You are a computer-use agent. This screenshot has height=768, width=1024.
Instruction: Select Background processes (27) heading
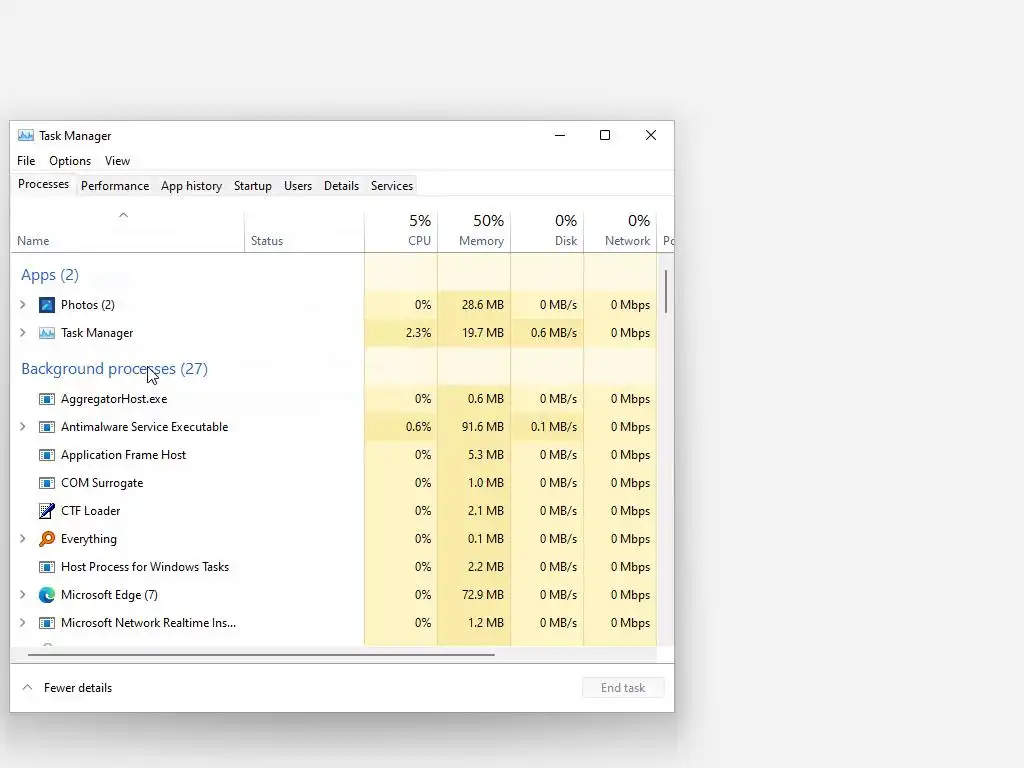pos(114,369)
